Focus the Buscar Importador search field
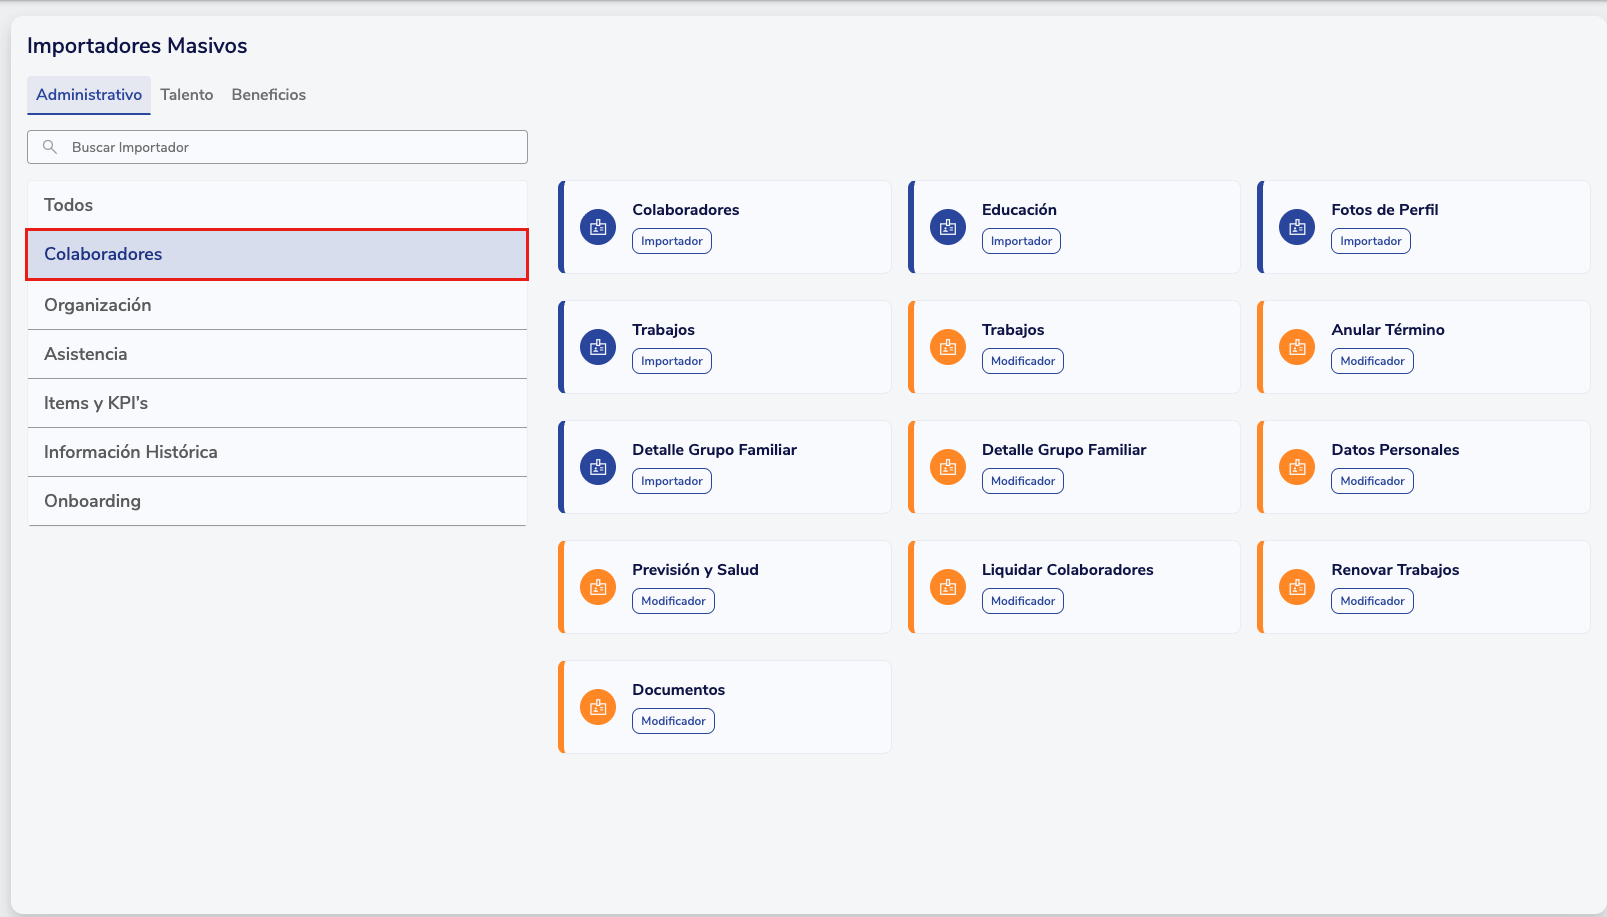1607x917 pixels. [290, 147]
